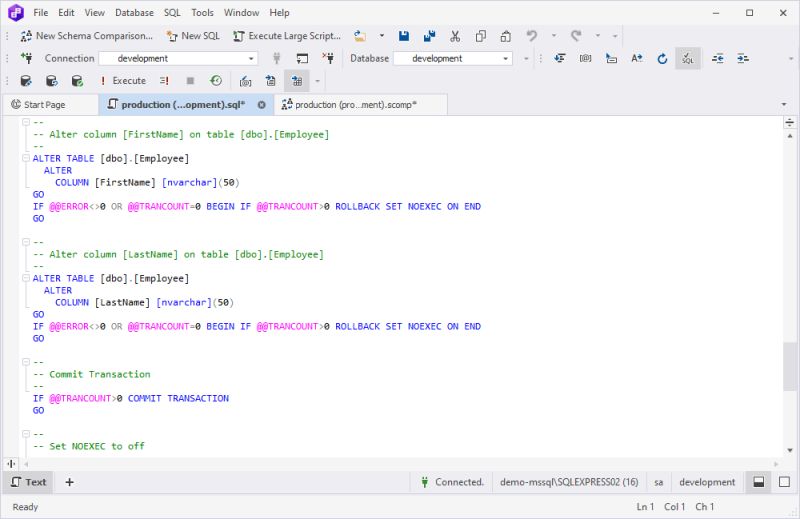Click the results to text document icon
Viewport: 800px width, 519px height.
(271, 81)
